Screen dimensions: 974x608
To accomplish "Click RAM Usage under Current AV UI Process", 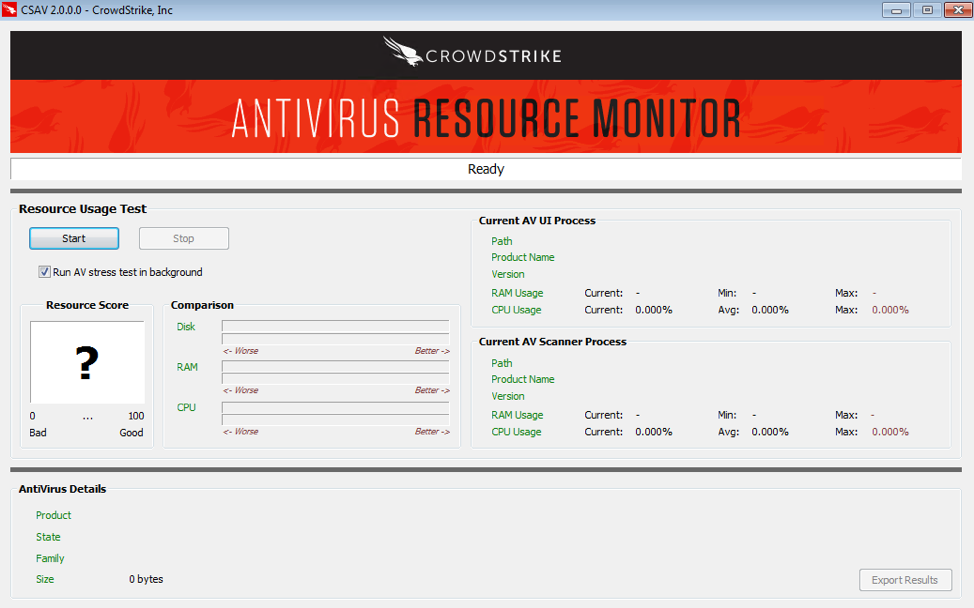I will [517, 293].
